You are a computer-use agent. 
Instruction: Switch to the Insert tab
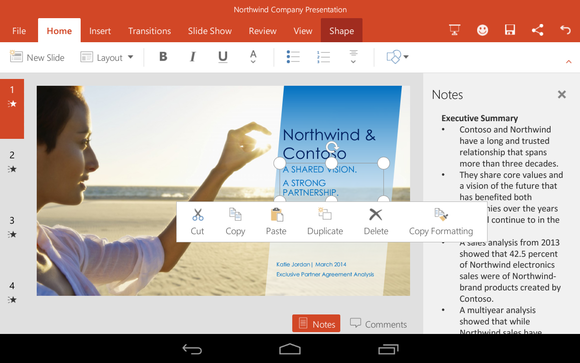pos(100,31)
